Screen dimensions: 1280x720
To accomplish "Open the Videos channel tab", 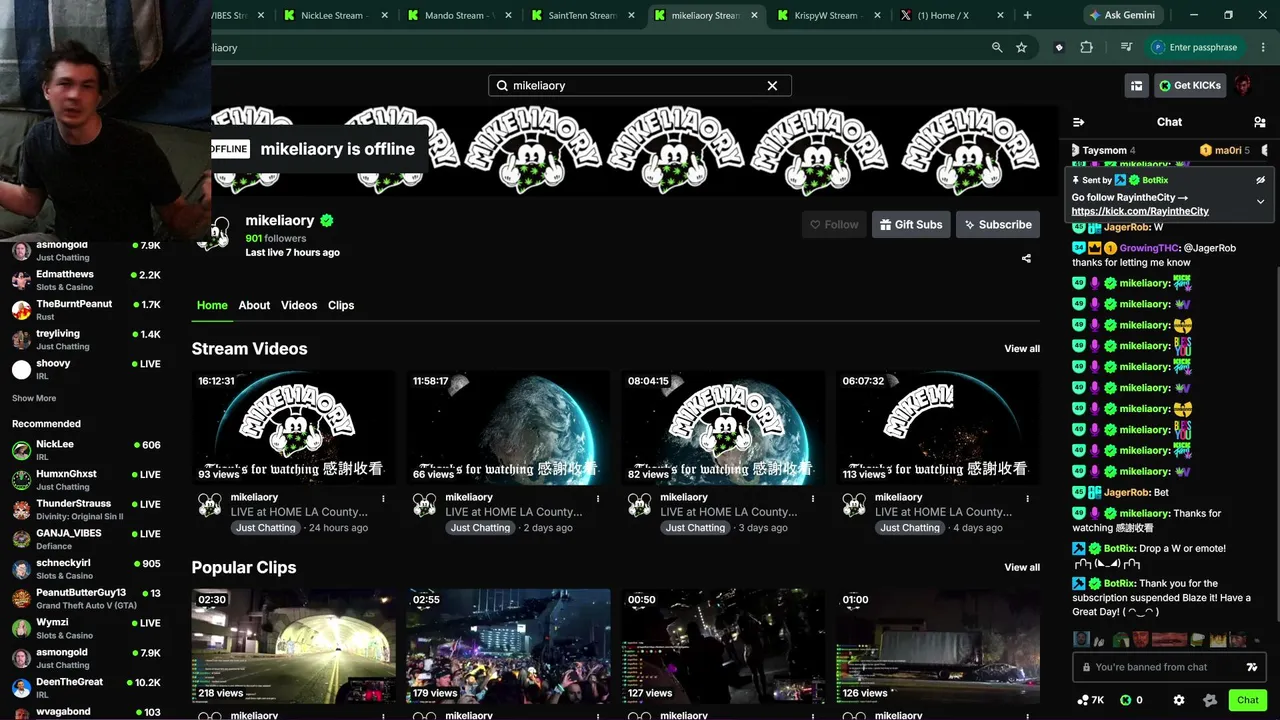I will click(299, 305).
